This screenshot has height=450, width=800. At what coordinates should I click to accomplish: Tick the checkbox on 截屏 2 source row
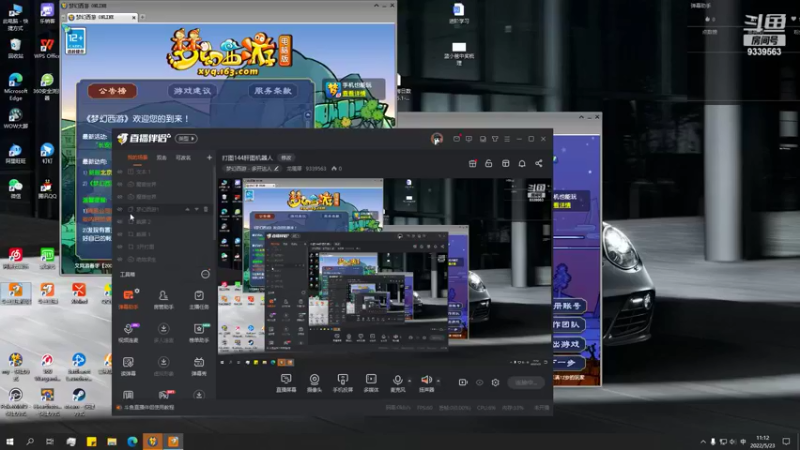click(131, 222)
